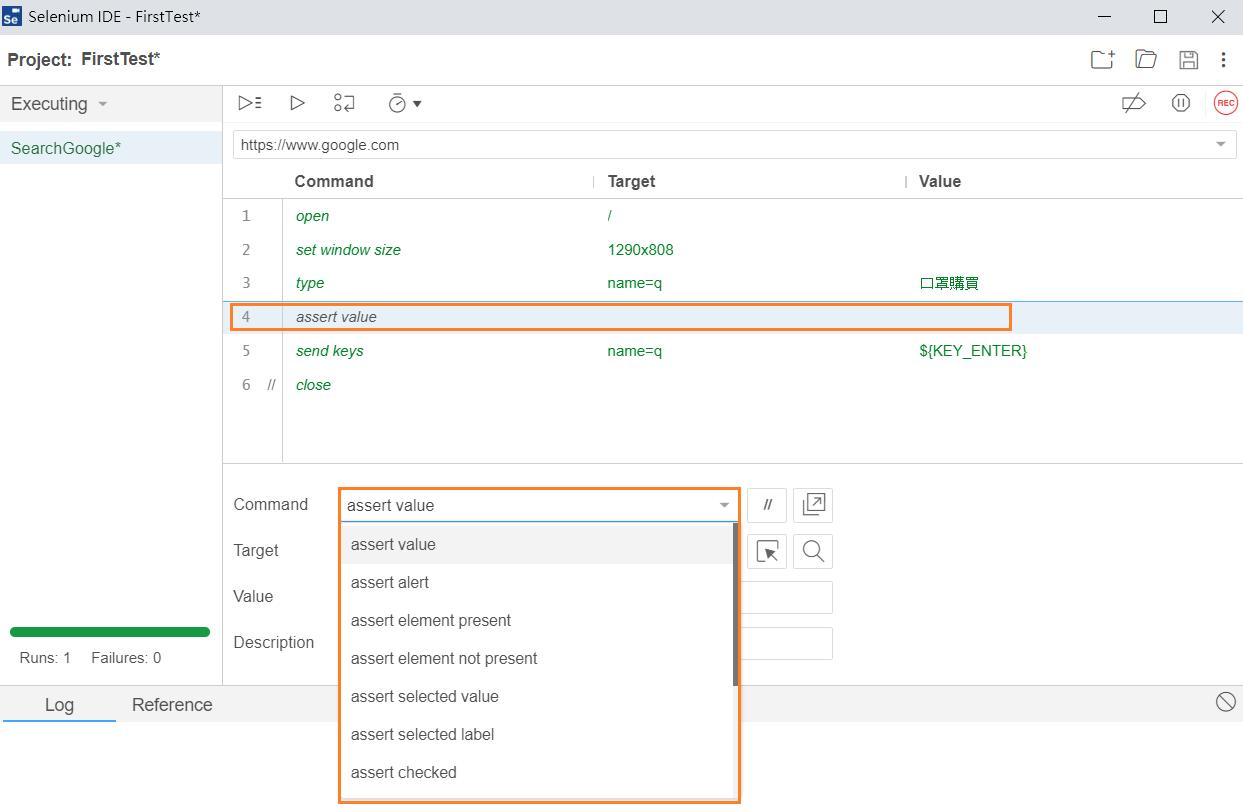Open the base URL dropdown

1220,145
